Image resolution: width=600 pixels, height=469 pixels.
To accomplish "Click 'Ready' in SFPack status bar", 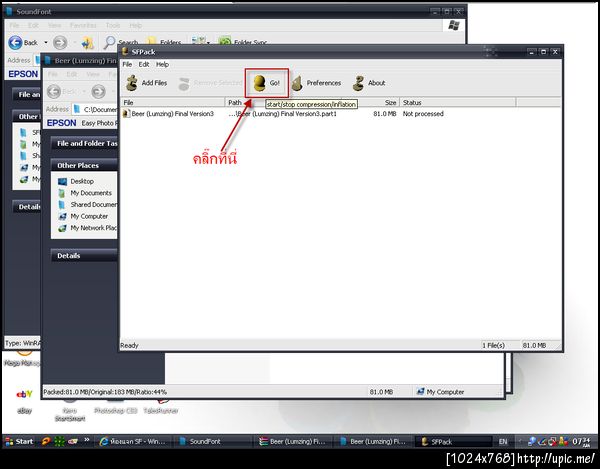I will click(129, 345).
